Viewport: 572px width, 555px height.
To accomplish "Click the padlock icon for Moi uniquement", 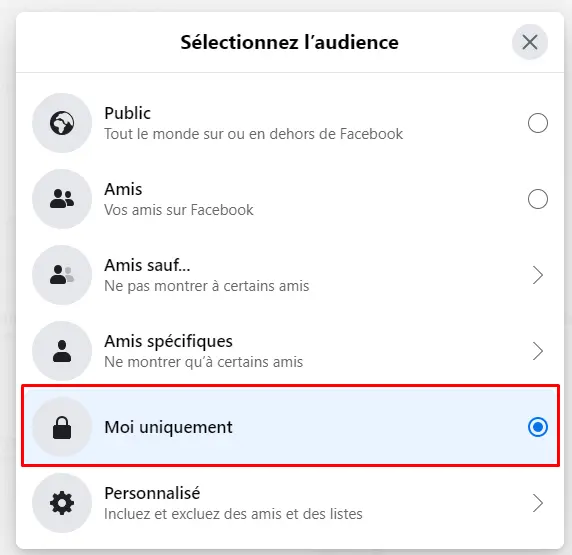I will [x=62, y=427].
